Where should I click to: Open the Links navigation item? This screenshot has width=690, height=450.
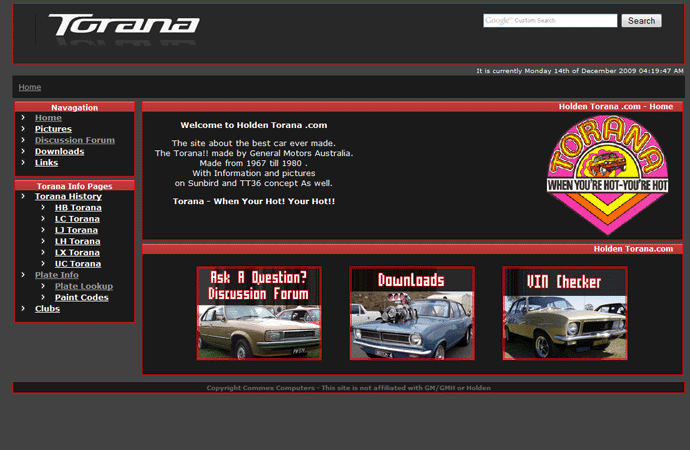(46, 163)
